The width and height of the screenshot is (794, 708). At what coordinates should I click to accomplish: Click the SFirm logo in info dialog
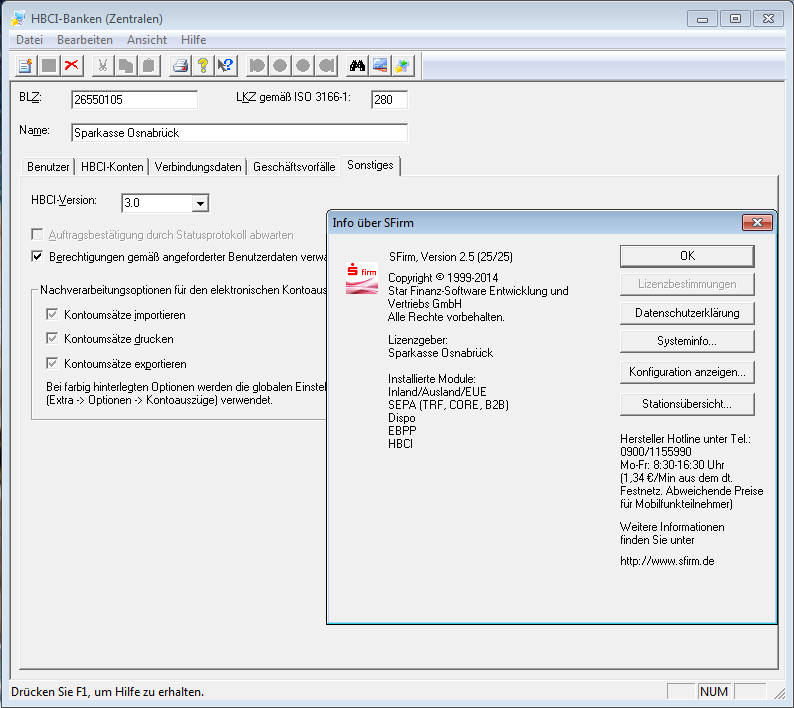[x=362, y=278]
